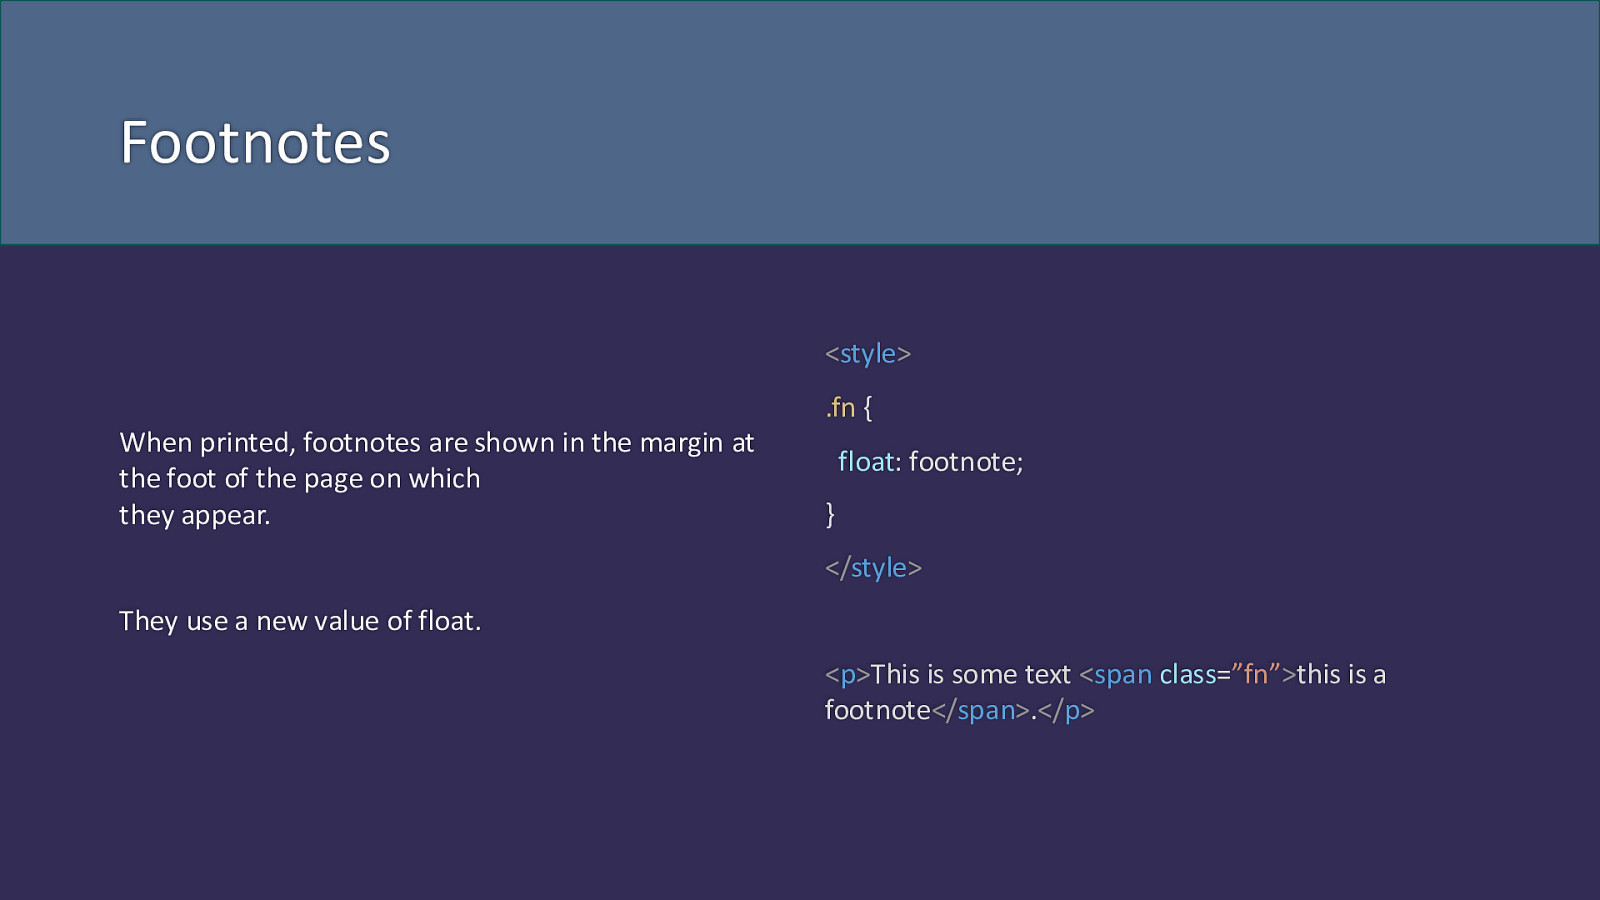1600x900 pixels.
Task: Click the span class="fn" tag
Action: point(1188,675)
